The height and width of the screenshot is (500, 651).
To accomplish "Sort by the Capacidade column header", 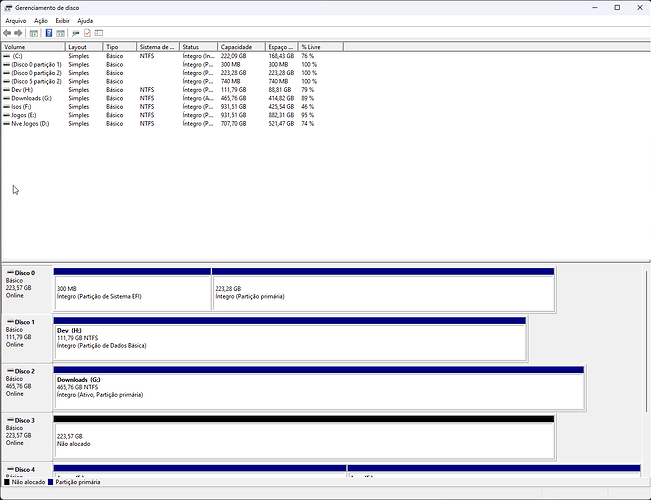I will (x=240, y=47).
